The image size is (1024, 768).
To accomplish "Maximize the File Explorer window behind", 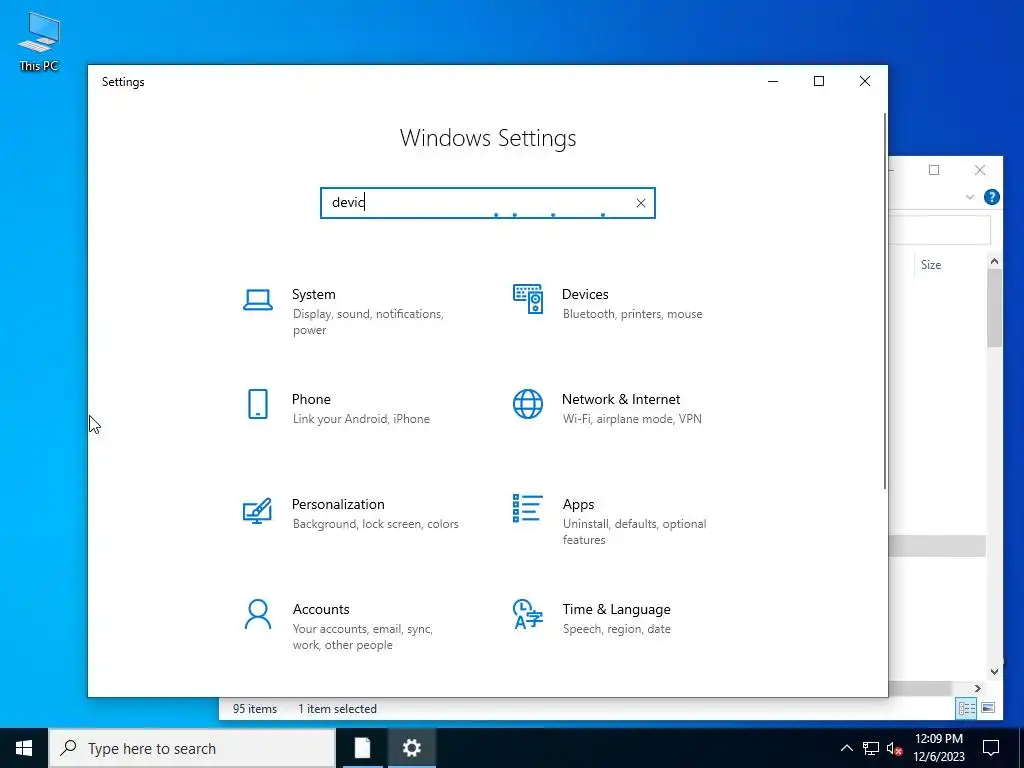I will 934,170.
